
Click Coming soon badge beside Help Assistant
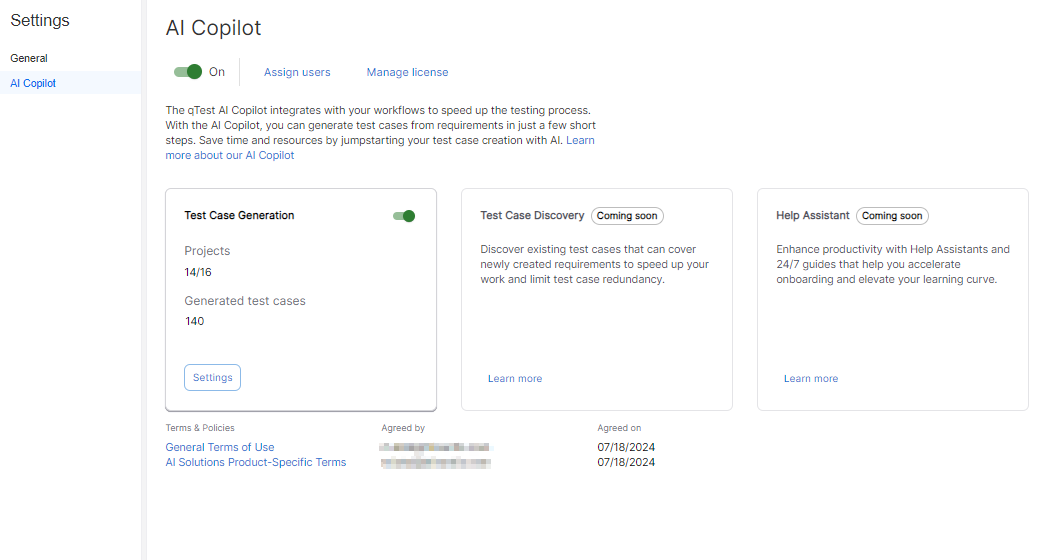coord(892,216)
